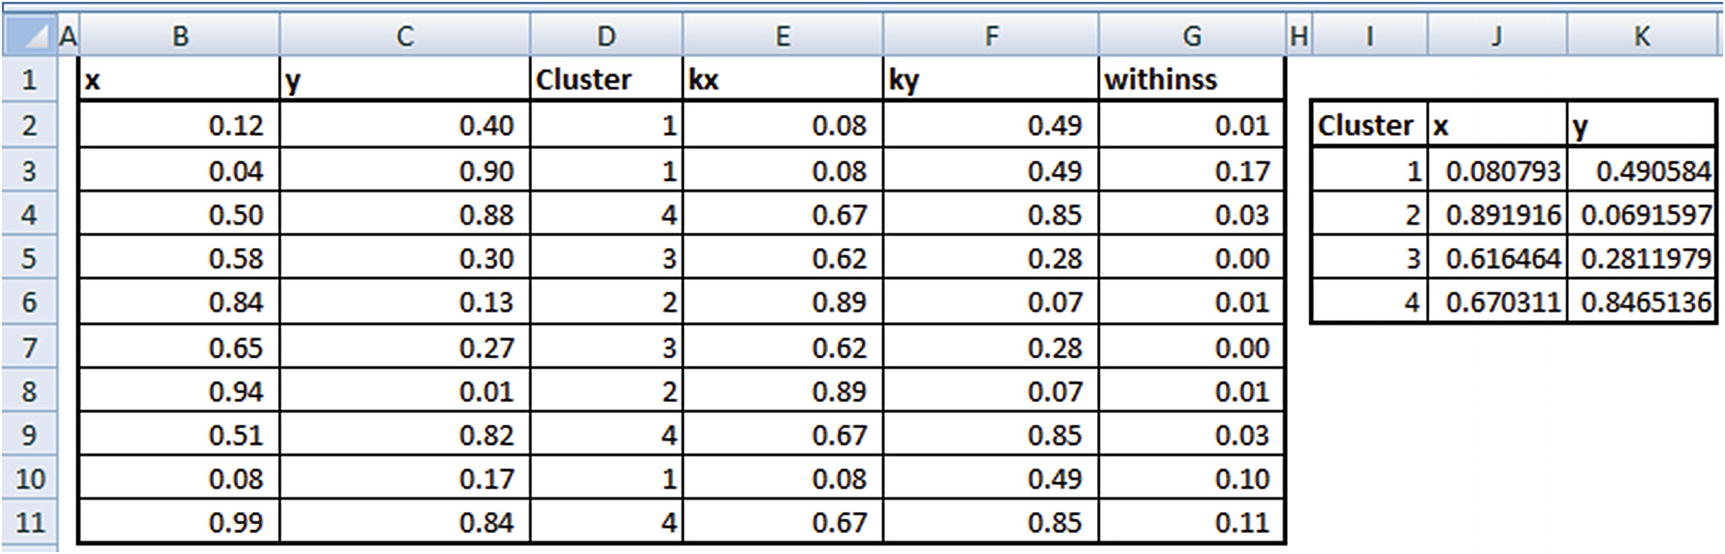This screenshot has width=1725, height=554.
Task: Select column B header
Action: coord(180,37)
